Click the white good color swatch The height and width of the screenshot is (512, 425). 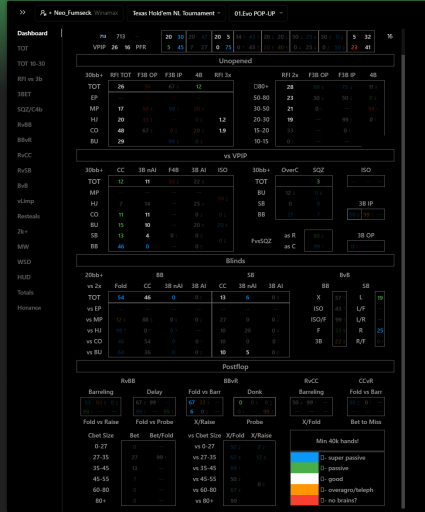pos(305,479)
